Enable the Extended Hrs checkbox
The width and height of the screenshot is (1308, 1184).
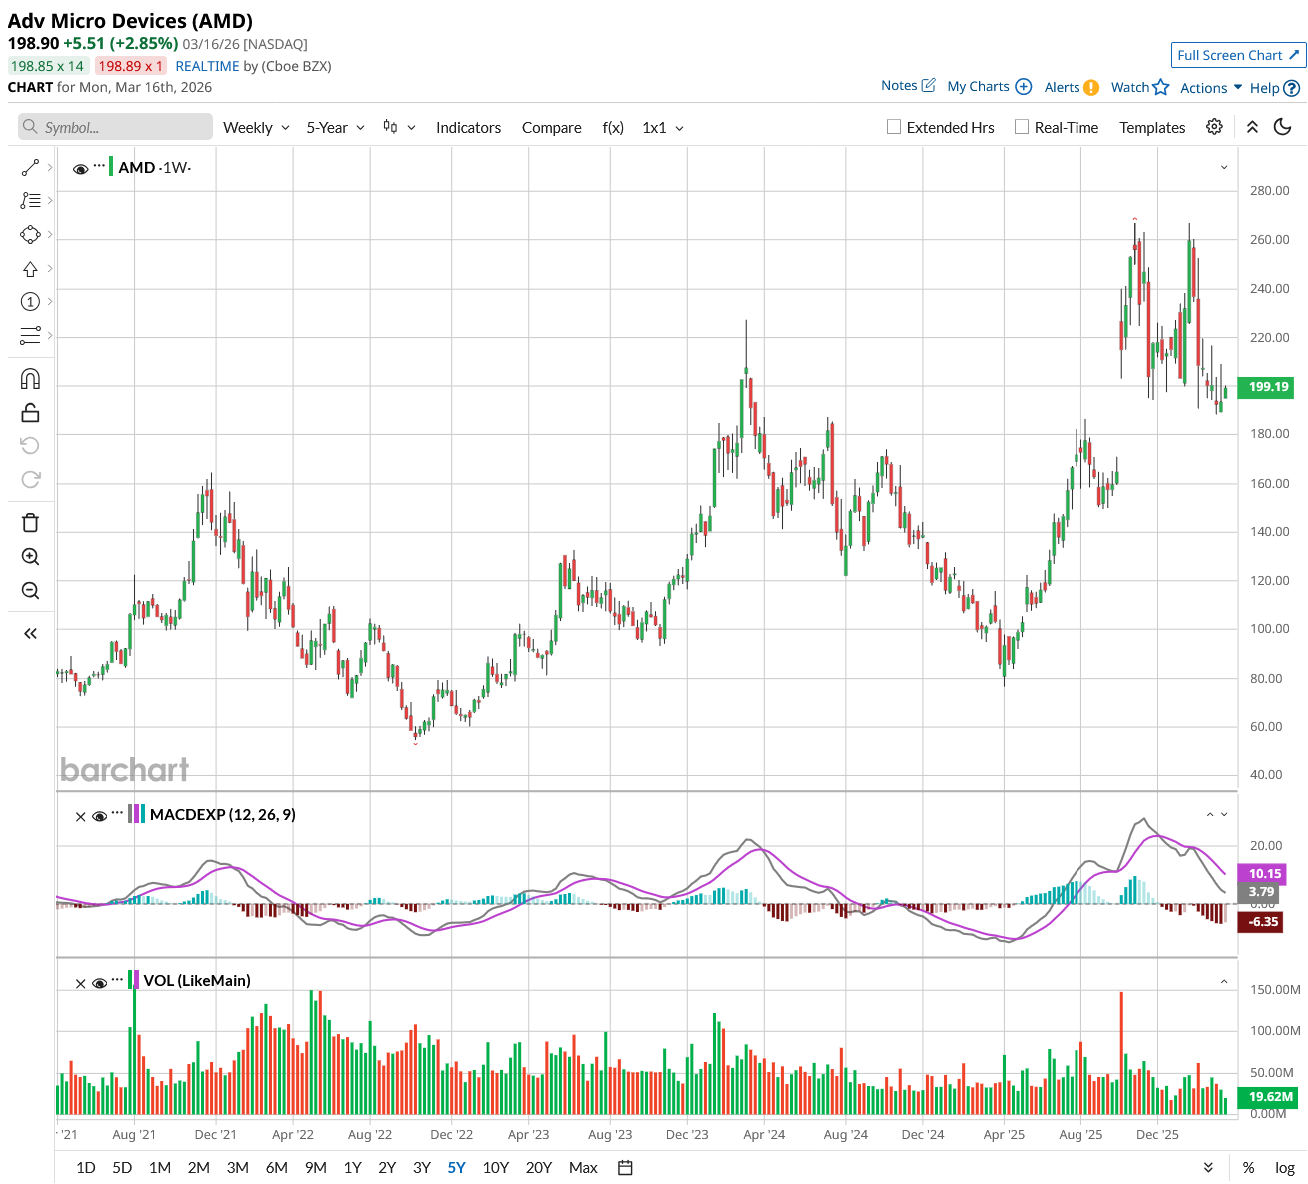click(894, 127)
